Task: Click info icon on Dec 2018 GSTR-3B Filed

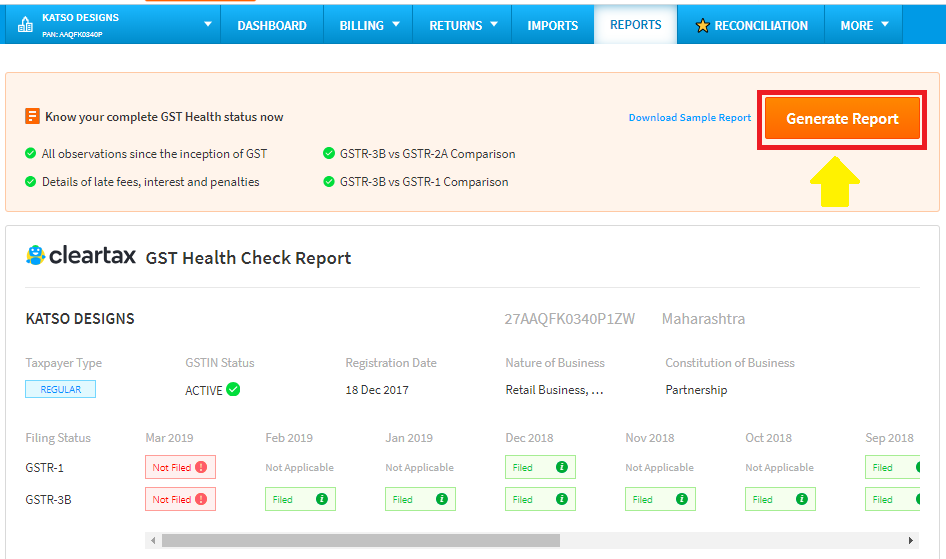Action: 562,499
